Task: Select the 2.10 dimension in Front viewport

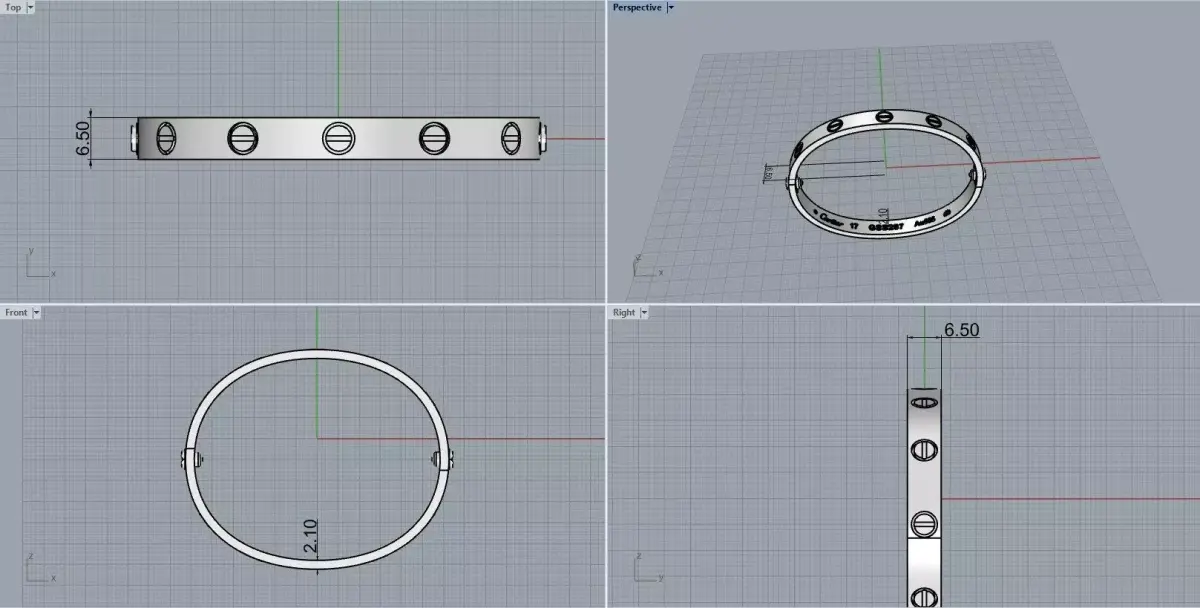Action: (309, 536)
